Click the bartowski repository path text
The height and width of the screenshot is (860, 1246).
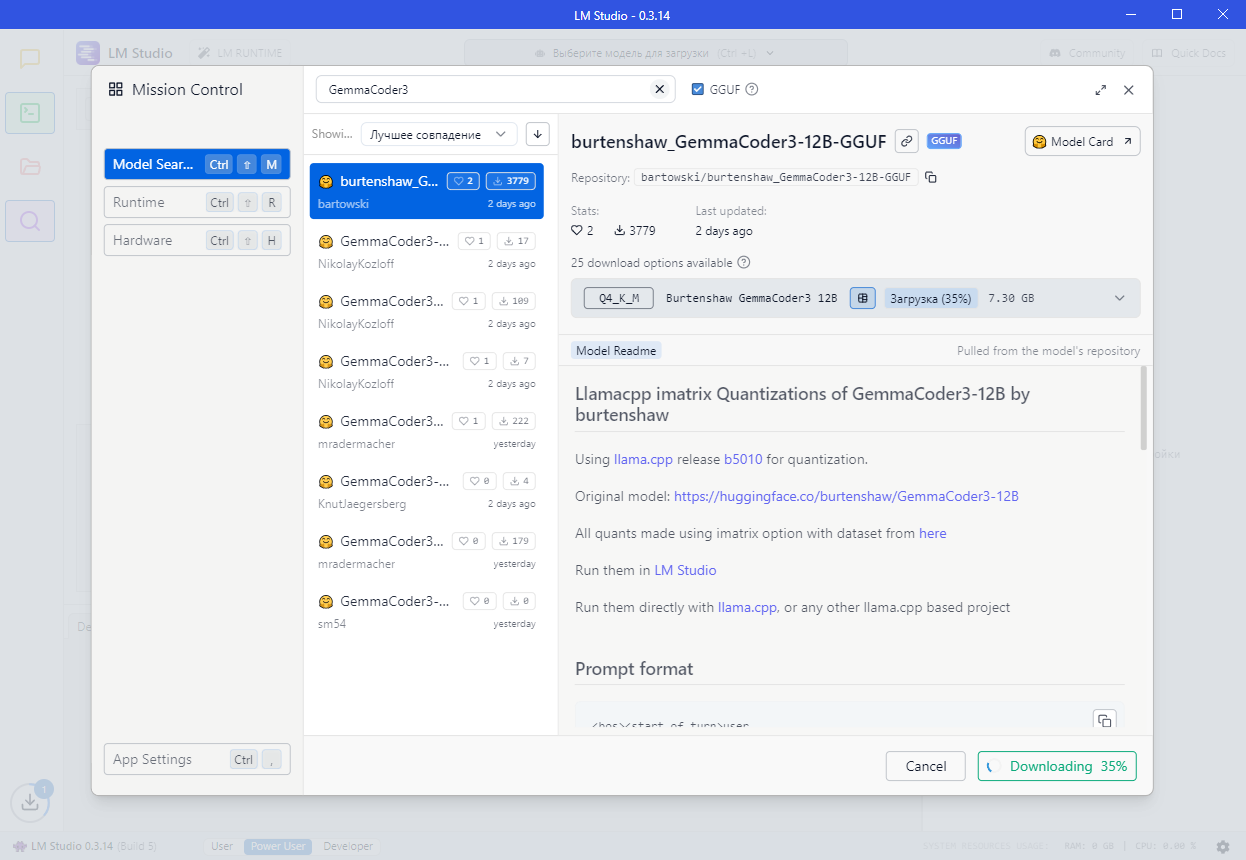(776, 177)
